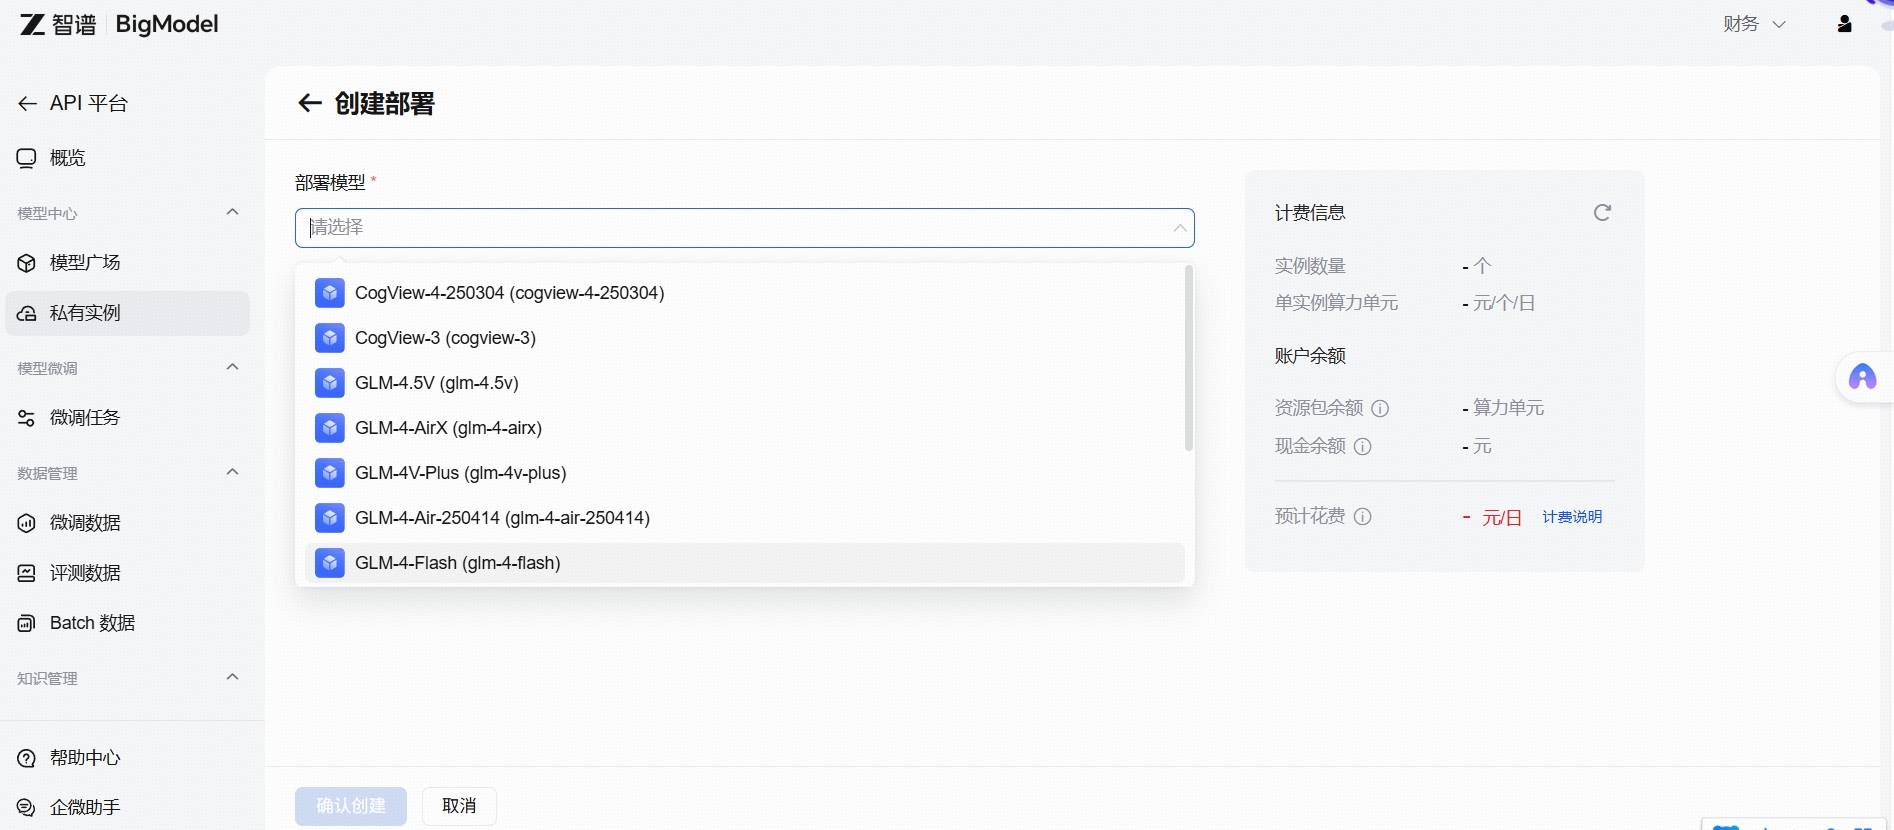Screen dimensions: 1894x830
Task: Click the back arrow beside 创建部署
Action: click(x=309, y=103)
